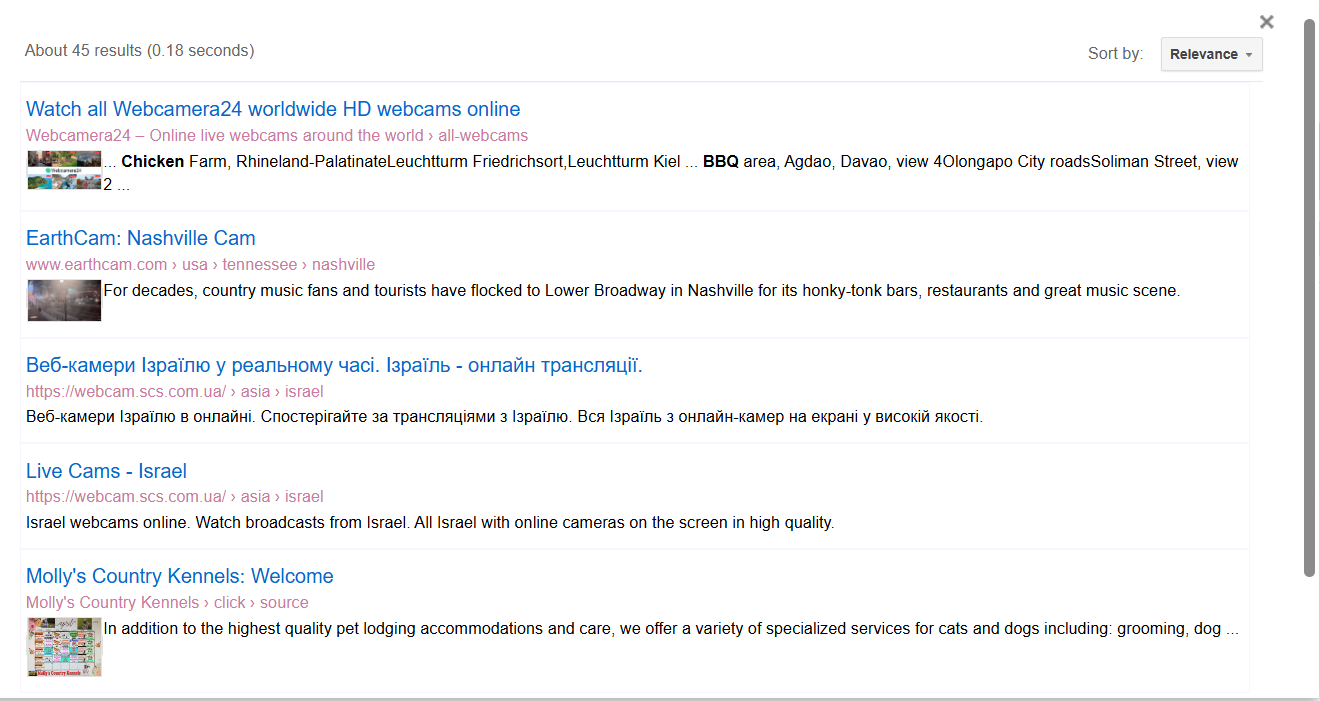Click the Webcamera24 result thumbnail image
1320x701 pixels.
click(64, 170)
